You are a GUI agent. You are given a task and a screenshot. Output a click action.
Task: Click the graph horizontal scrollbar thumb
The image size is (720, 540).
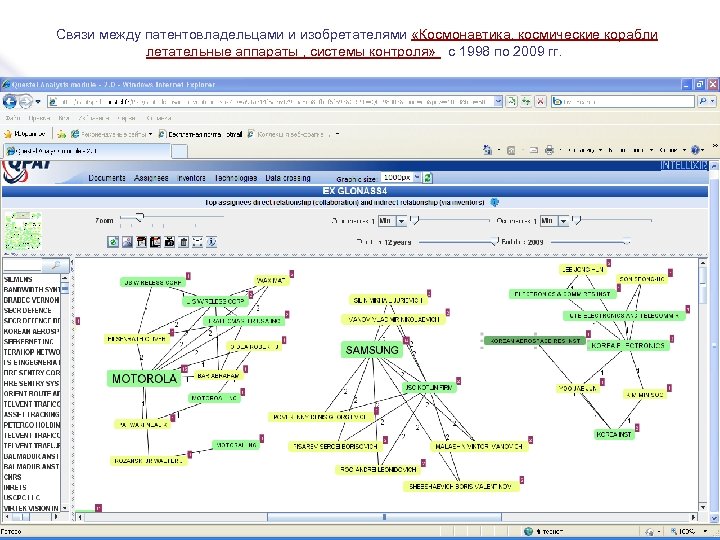(x=384, y=517)
